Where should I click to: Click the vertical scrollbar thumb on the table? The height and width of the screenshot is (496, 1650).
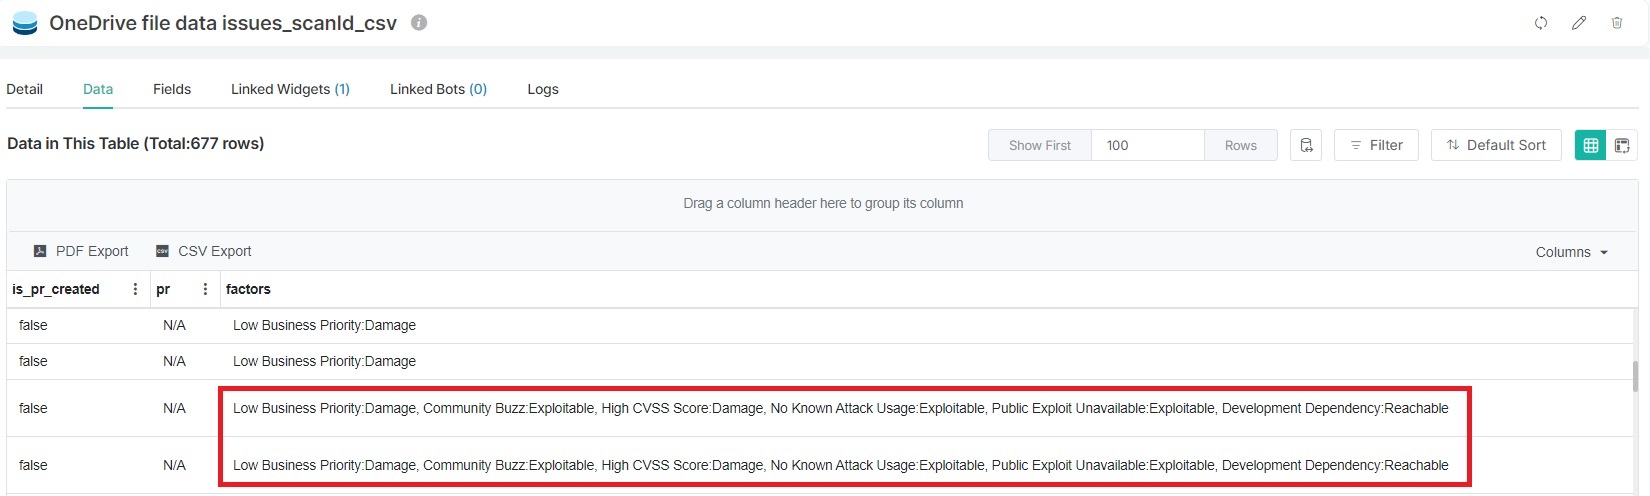1636,376
